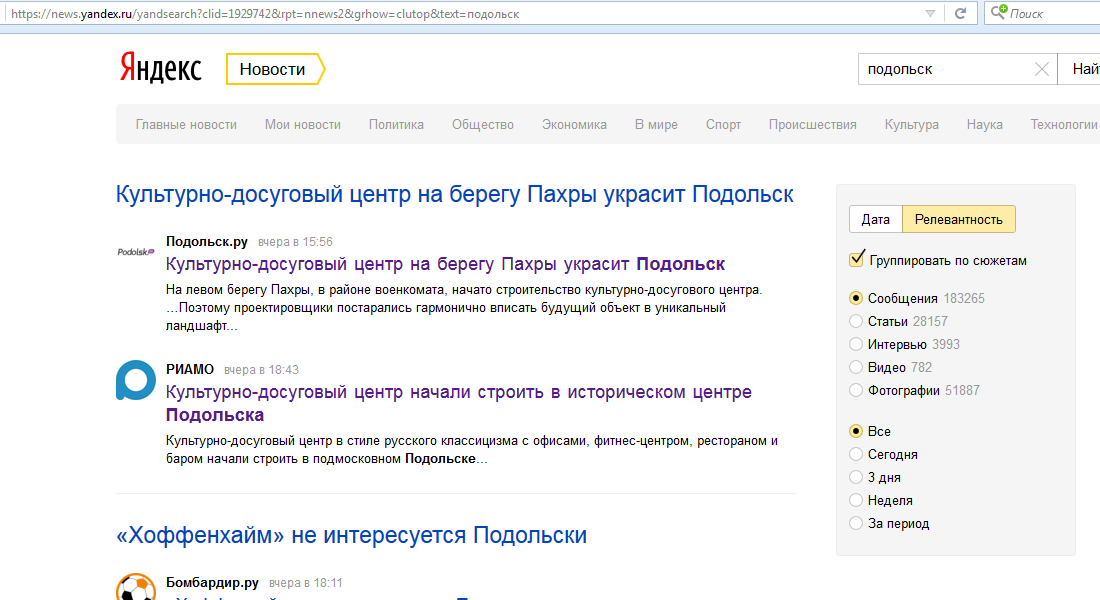Screen dimensions: 1100x600
Task: Click the Бомбардир.ру soccer ball icon
Action: pos(135,587)
